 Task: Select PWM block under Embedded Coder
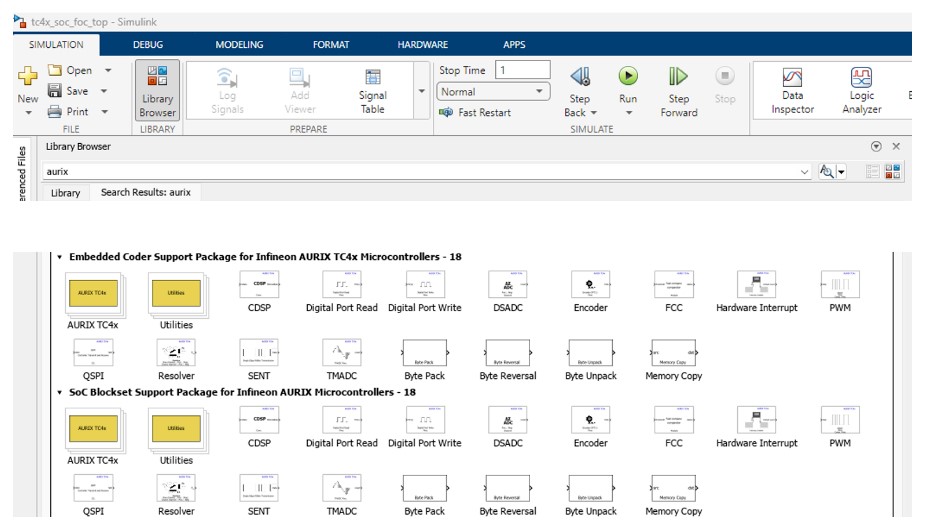[840, 291]
